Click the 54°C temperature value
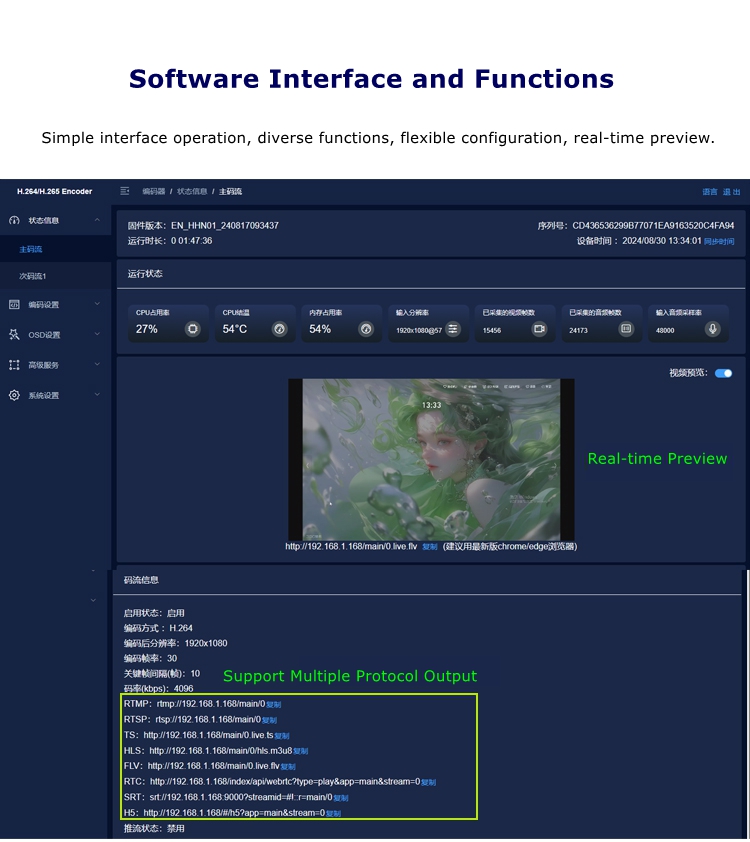This screenshot has width=750, height=842. click(x=235, y=329)
